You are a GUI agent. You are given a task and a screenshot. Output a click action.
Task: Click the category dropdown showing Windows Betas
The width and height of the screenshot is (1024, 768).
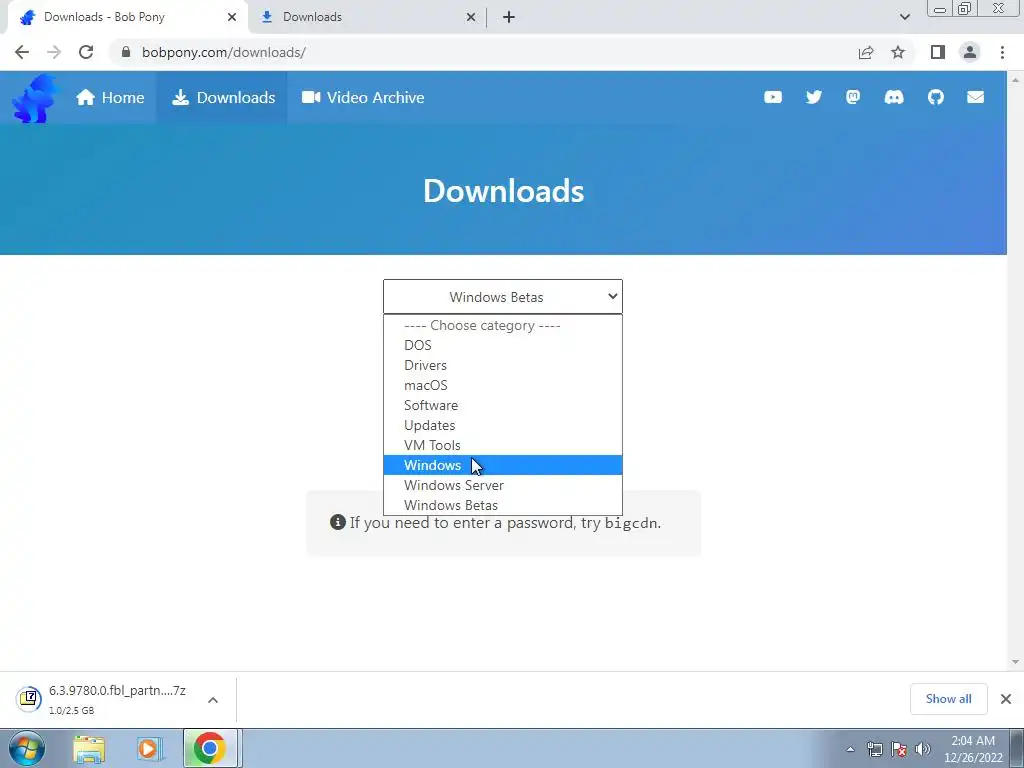pyautogui.click(x=503, y=297)
